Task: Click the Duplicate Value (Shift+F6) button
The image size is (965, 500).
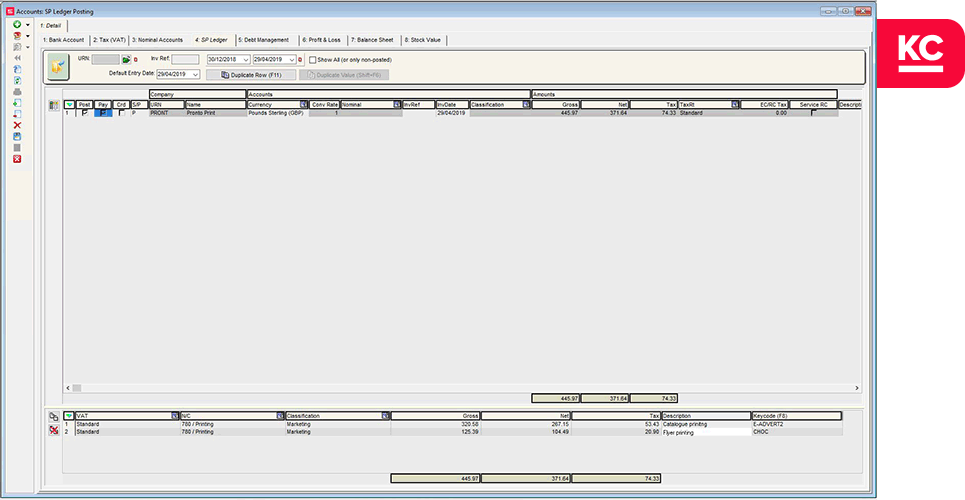Action: (344, 75)
